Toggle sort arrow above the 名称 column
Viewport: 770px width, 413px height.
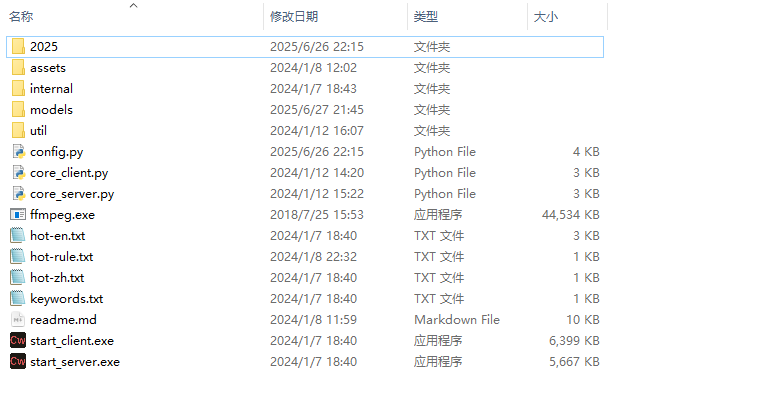point(134,5)
